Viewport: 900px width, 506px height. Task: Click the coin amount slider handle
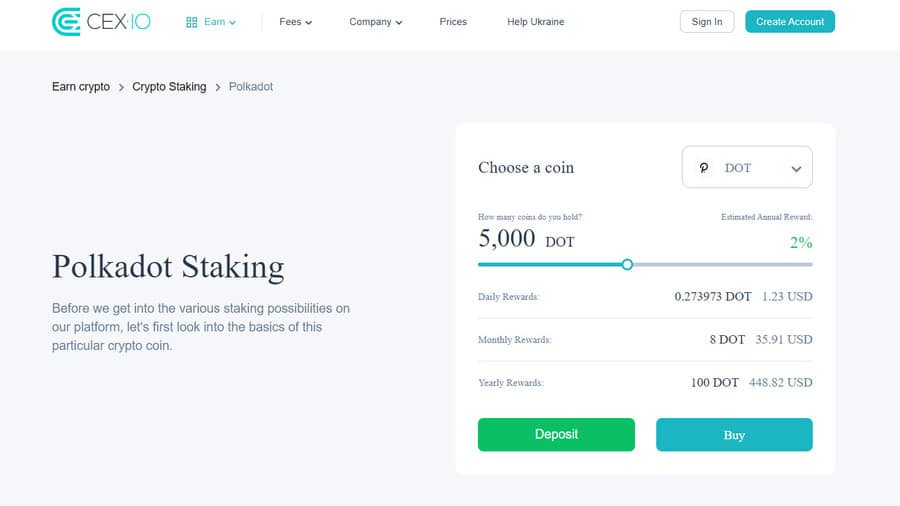(627, 264)
